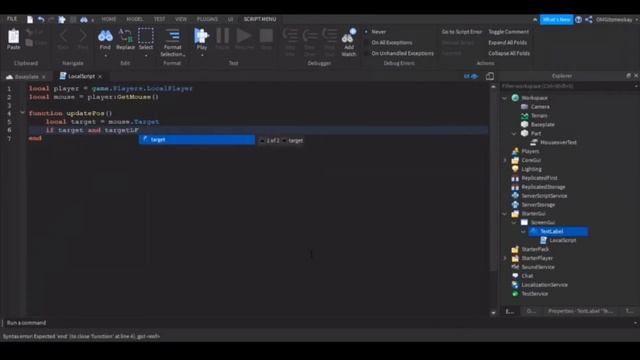This screenshot has height=360, width=640.
Task: Click the Resume test control
Action: point(244,36)
